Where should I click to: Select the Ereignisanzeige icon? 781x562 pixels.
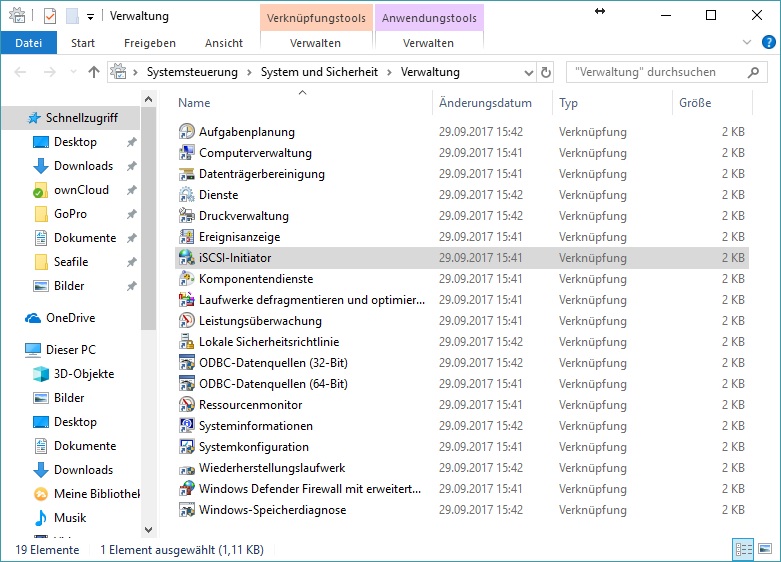pos(187,237)
